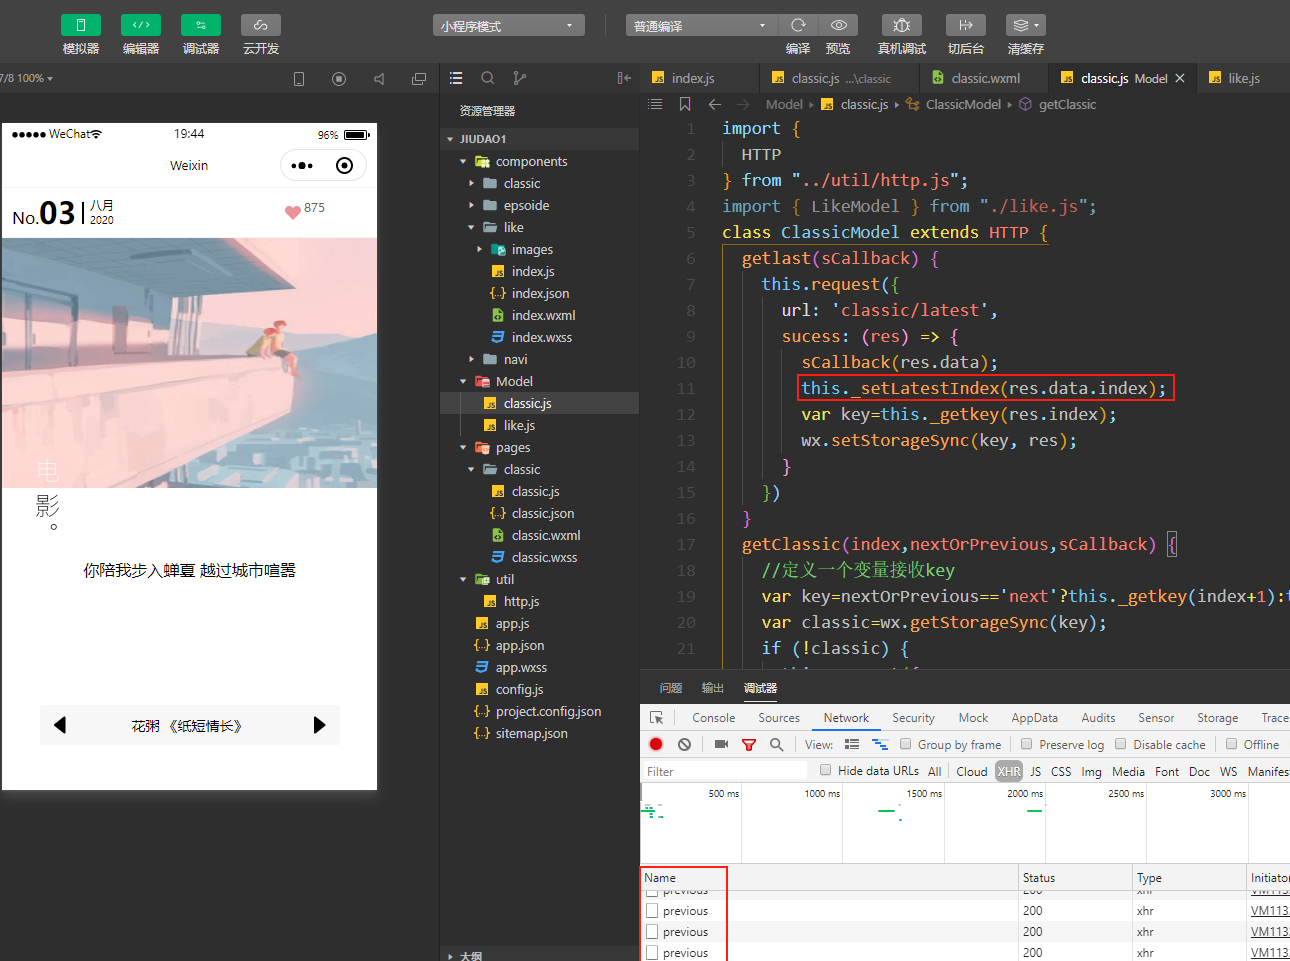Screen dimensions: 1290x961
Task: Select the Cloud filter type
Action: point(972,771)
